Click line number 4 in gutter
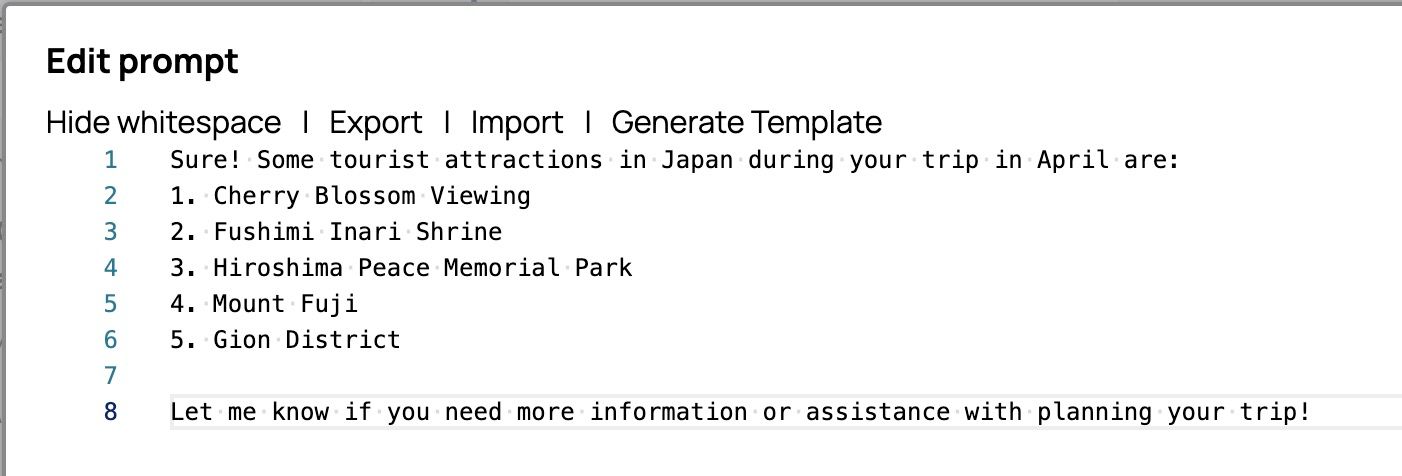This screenshot has height=476, width=1402. (110, 268)
